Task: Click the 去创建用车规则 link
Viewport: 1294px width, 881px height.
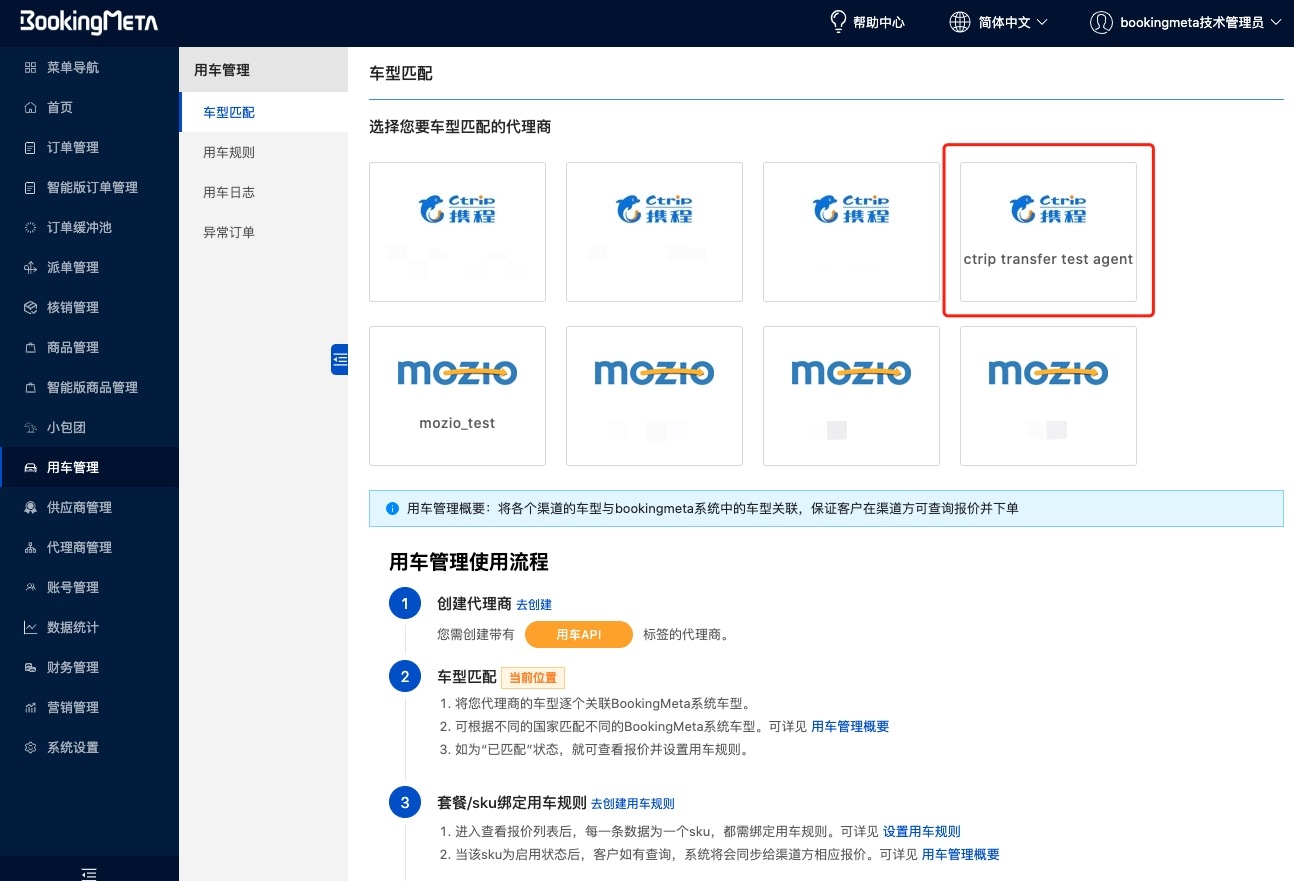Action: [x=632, y=803]
